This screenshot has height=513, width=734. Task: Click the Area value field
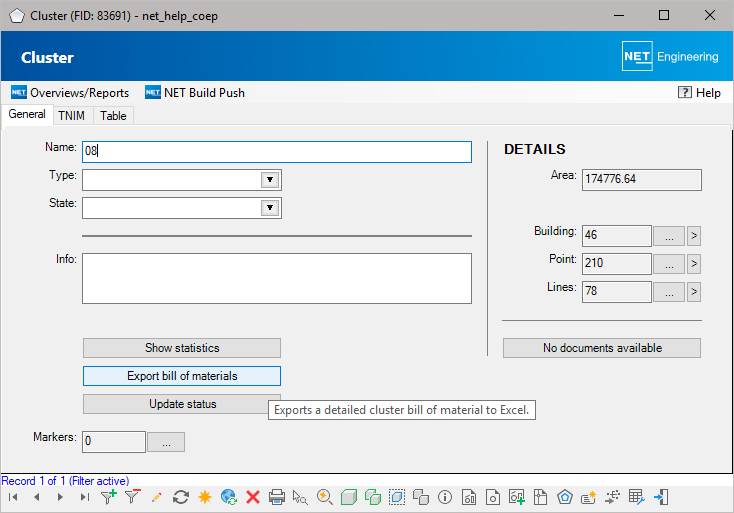click(x=642, y=180)
